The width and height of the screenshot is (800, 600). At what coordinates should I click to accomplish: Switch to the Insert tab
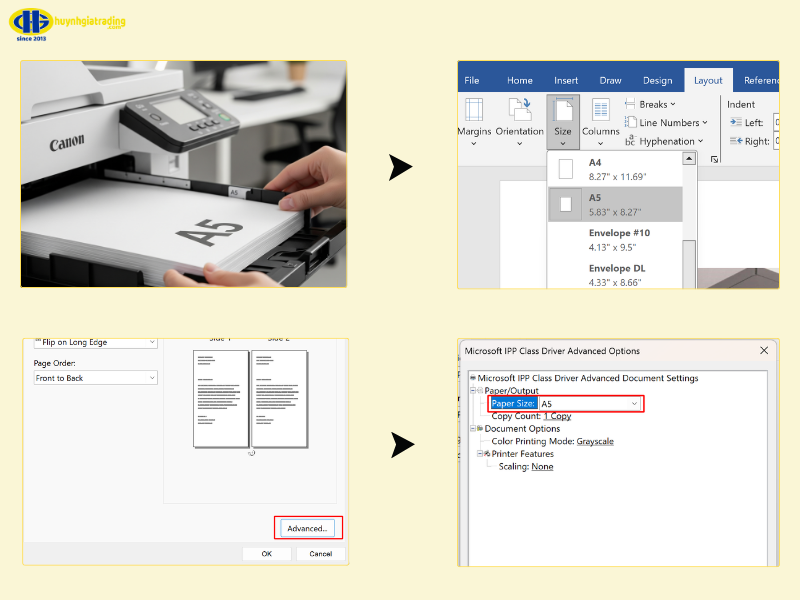point(566,81)
